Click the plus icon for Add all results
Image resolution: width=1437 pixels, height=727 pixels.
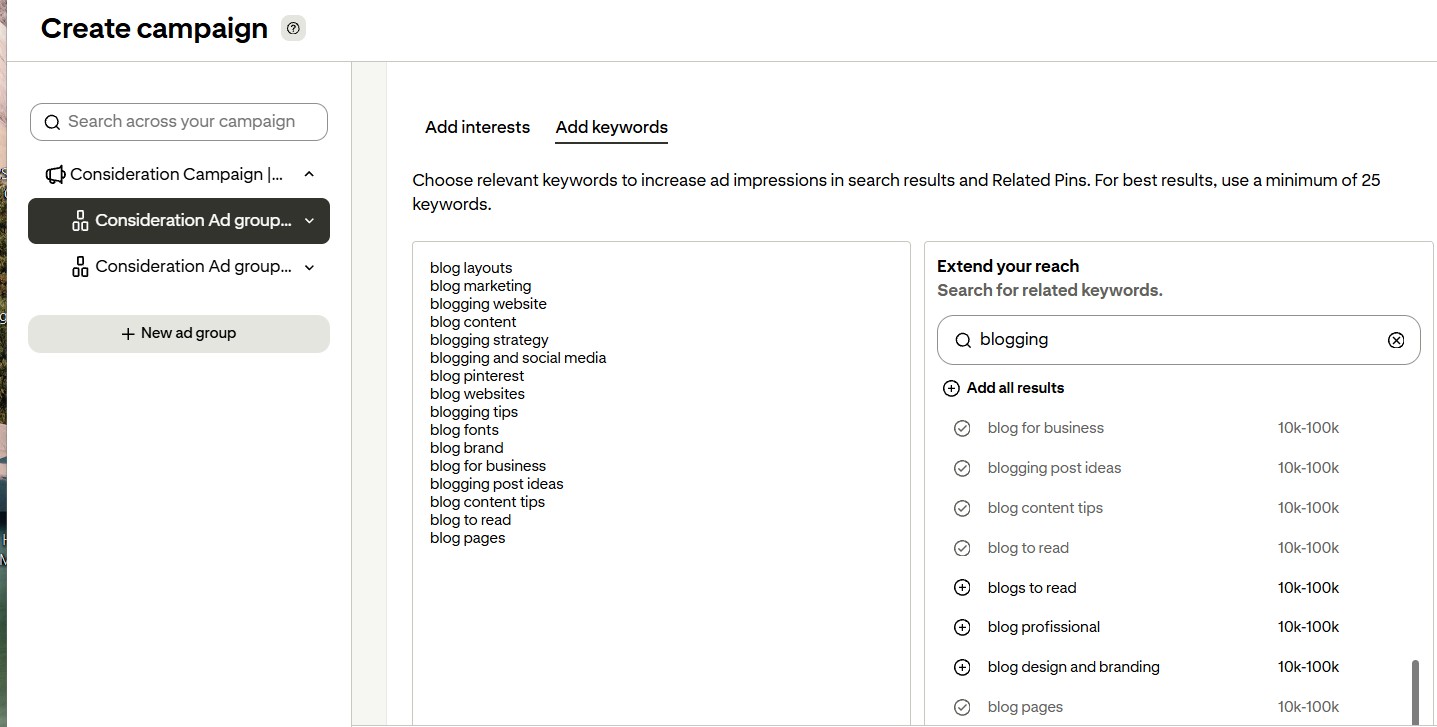pos(951,388)
